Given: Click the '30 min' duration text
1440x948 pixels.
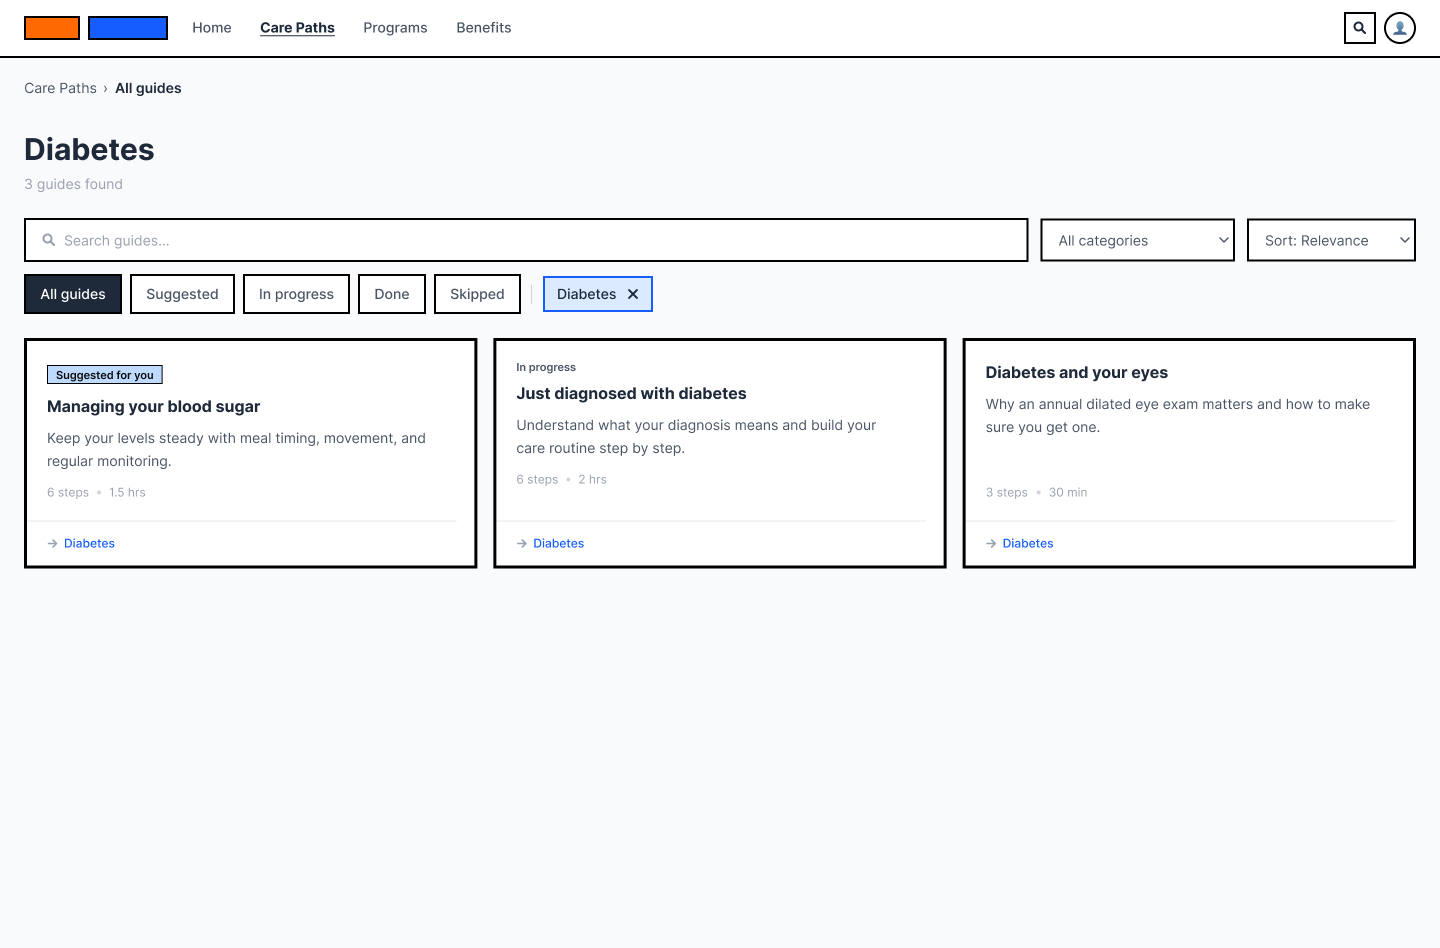Looking at the screenshot, I should (1068, 492).
